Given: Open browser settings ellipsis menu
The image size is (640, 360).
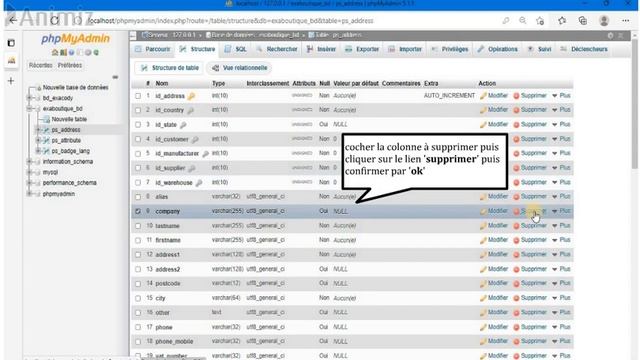Looking at the screenshot, I should (x=626, y=20).
